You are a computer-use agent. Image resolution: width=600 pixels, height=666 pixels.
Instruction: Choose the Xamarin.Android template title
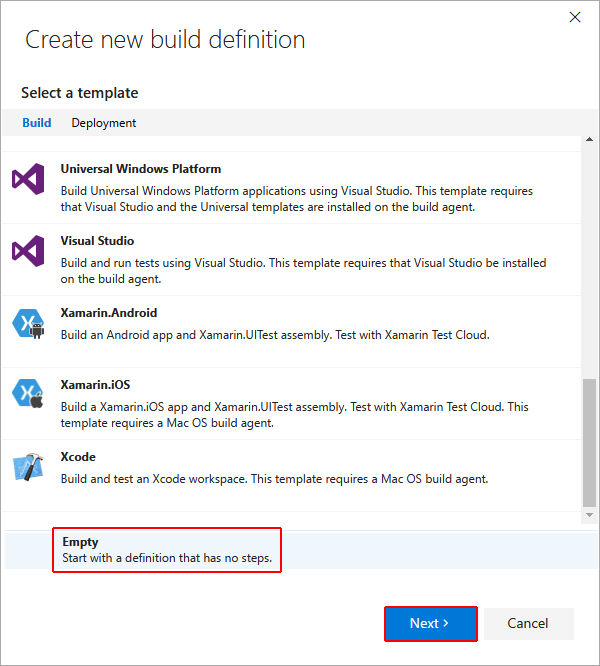click(108, 313)
